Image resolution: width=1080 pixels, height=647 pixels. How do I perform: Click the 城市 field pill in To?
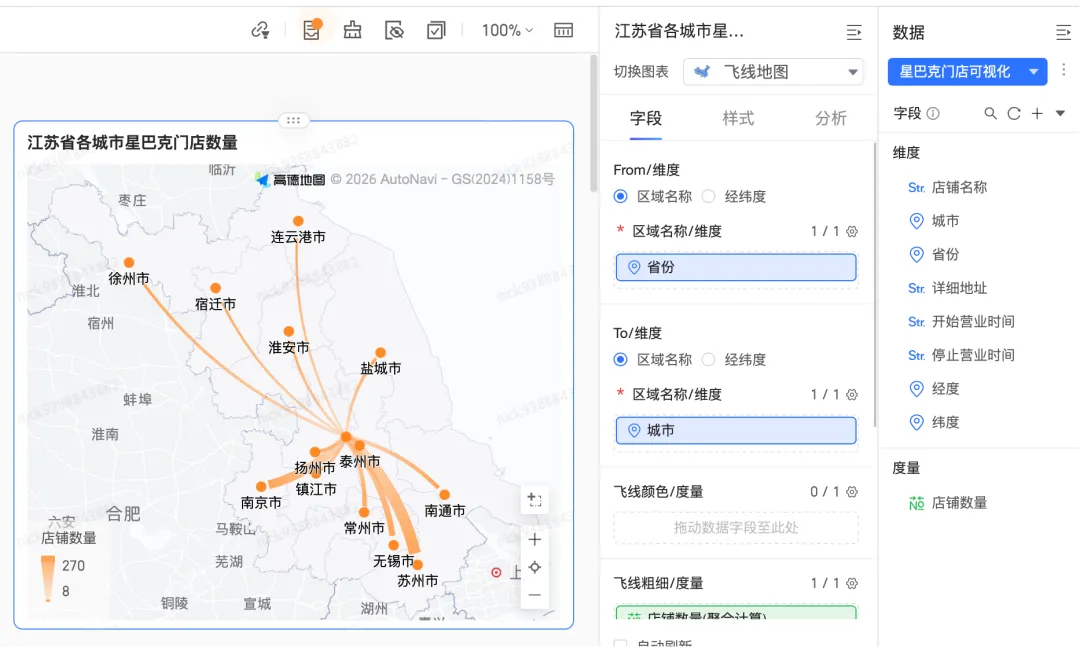coord(736,431)
